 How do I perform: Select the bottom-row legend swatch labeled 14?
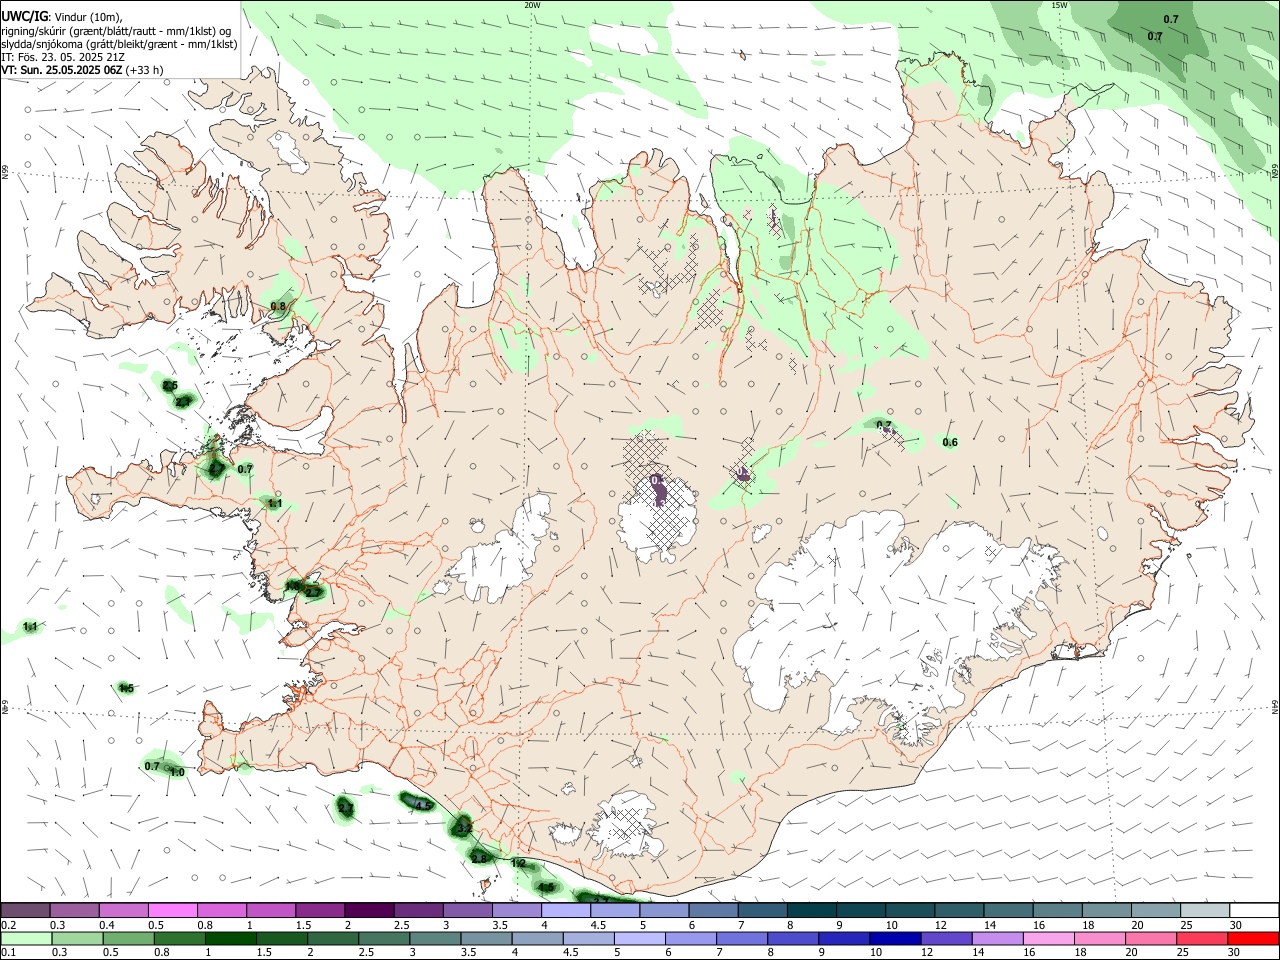click(998, 938)
